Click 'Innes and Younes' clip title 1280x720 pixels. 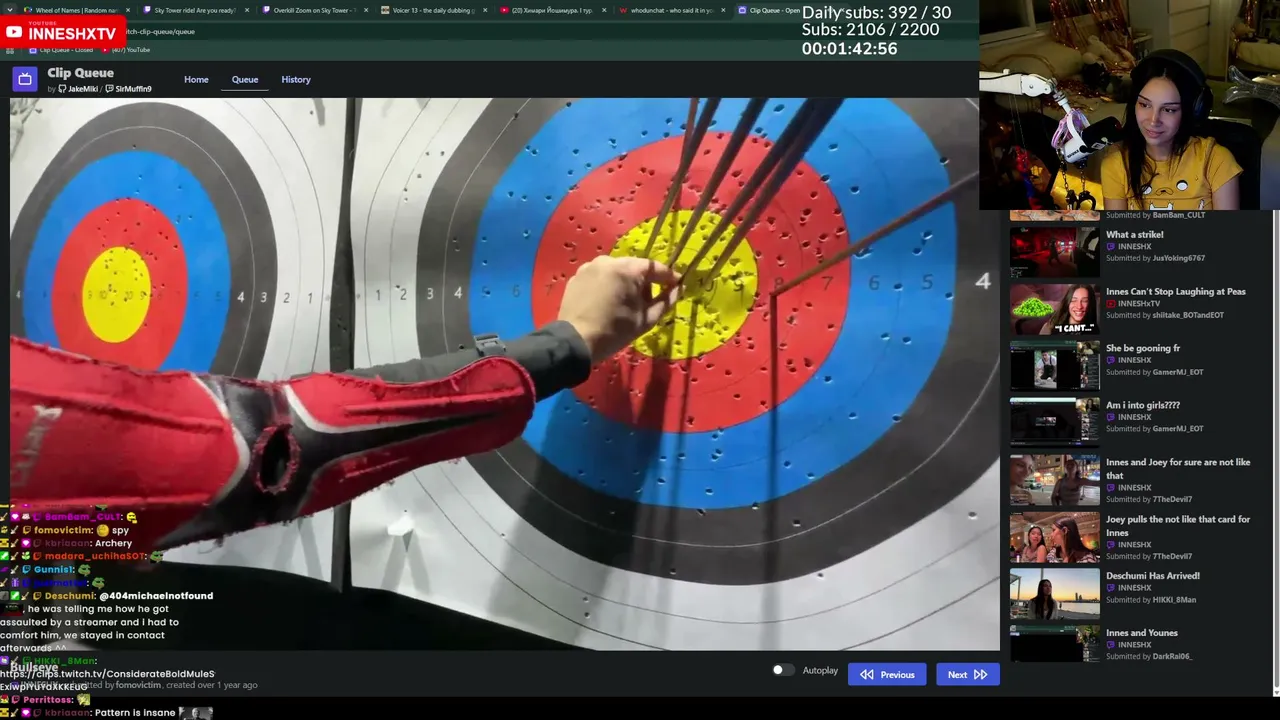(x=1142, y=633)
